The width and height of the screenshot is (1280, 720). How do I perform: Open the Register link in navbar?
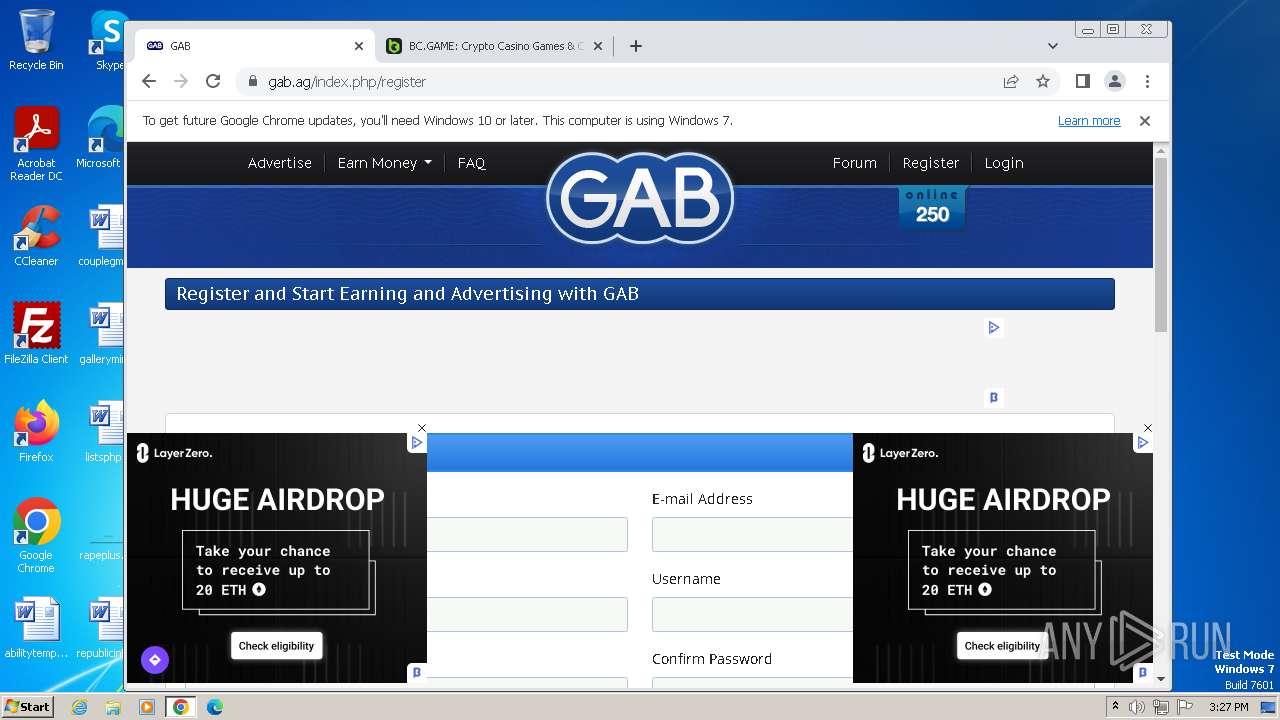(930, 163)
